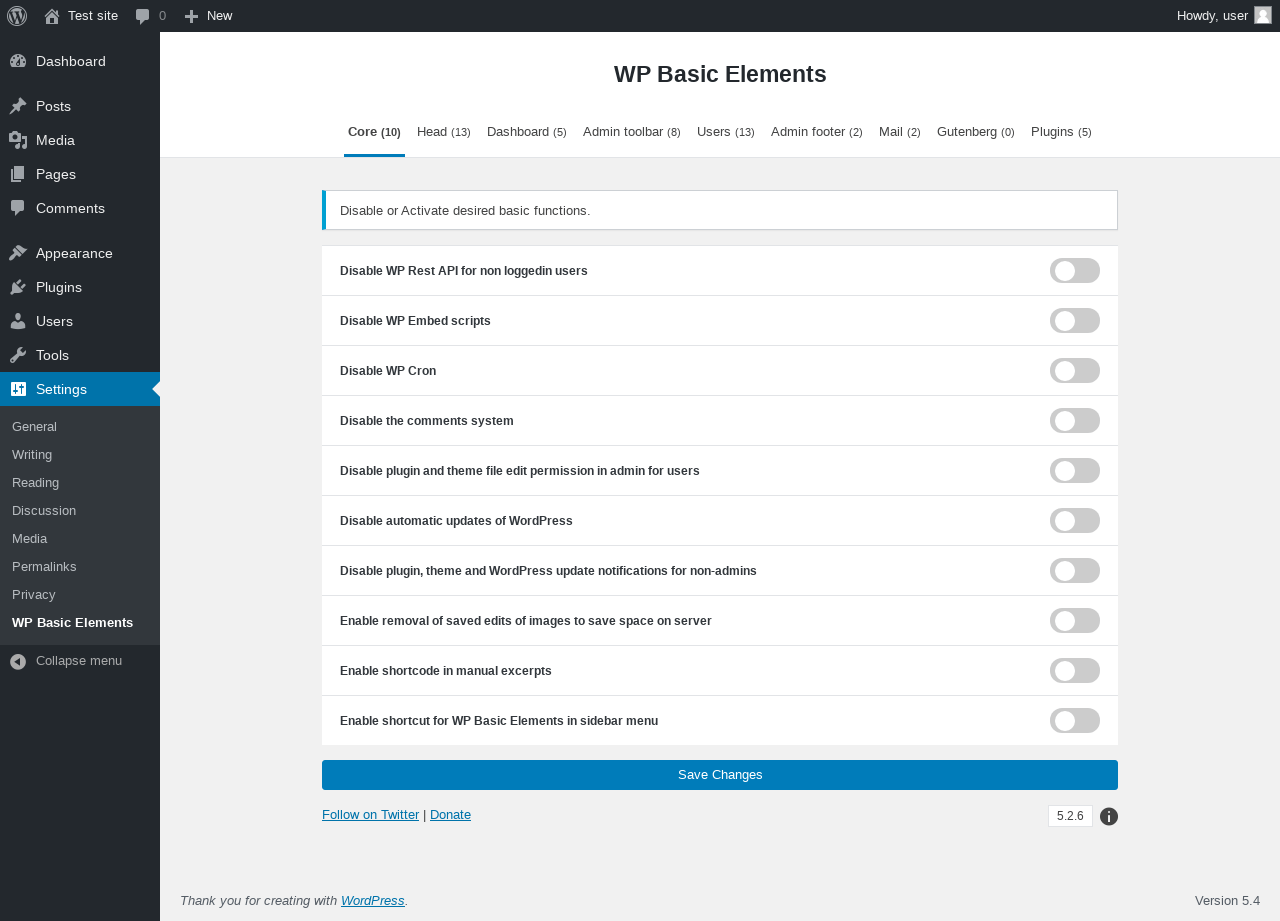Toggle Disable WP Cron switch

coord(1075,371)
